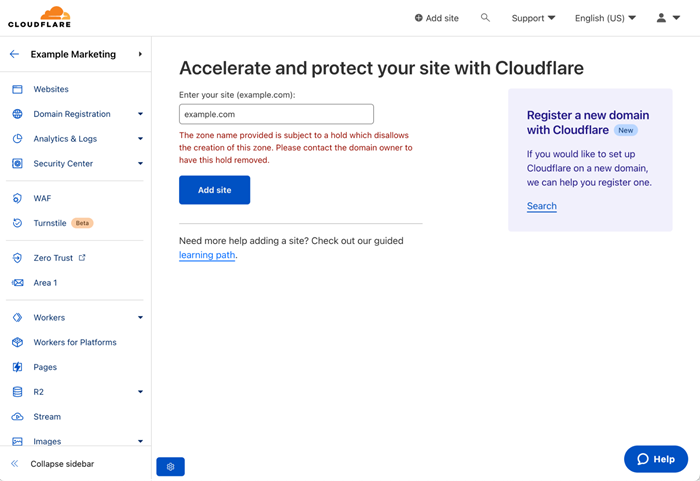Open the Help chat widget
The width and height of the screenshot is (700, 481).
[x=655, y=458]
